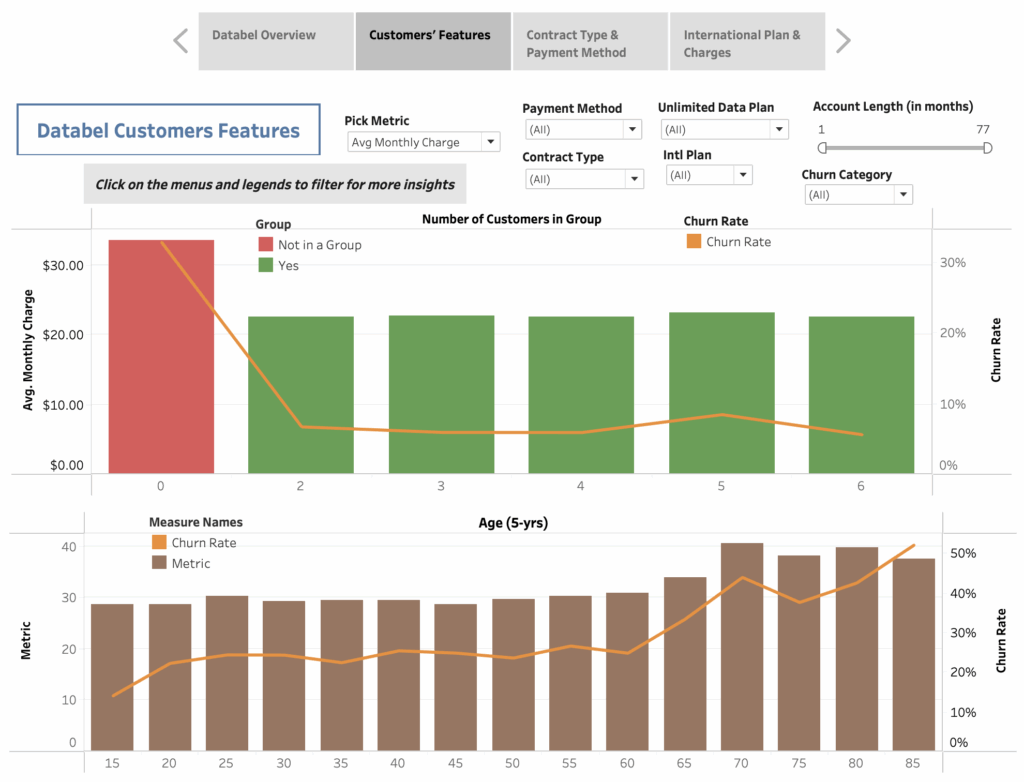1024x782 pixels.
Task: Click the left story navigation arrow
Action: click(181, 41)
